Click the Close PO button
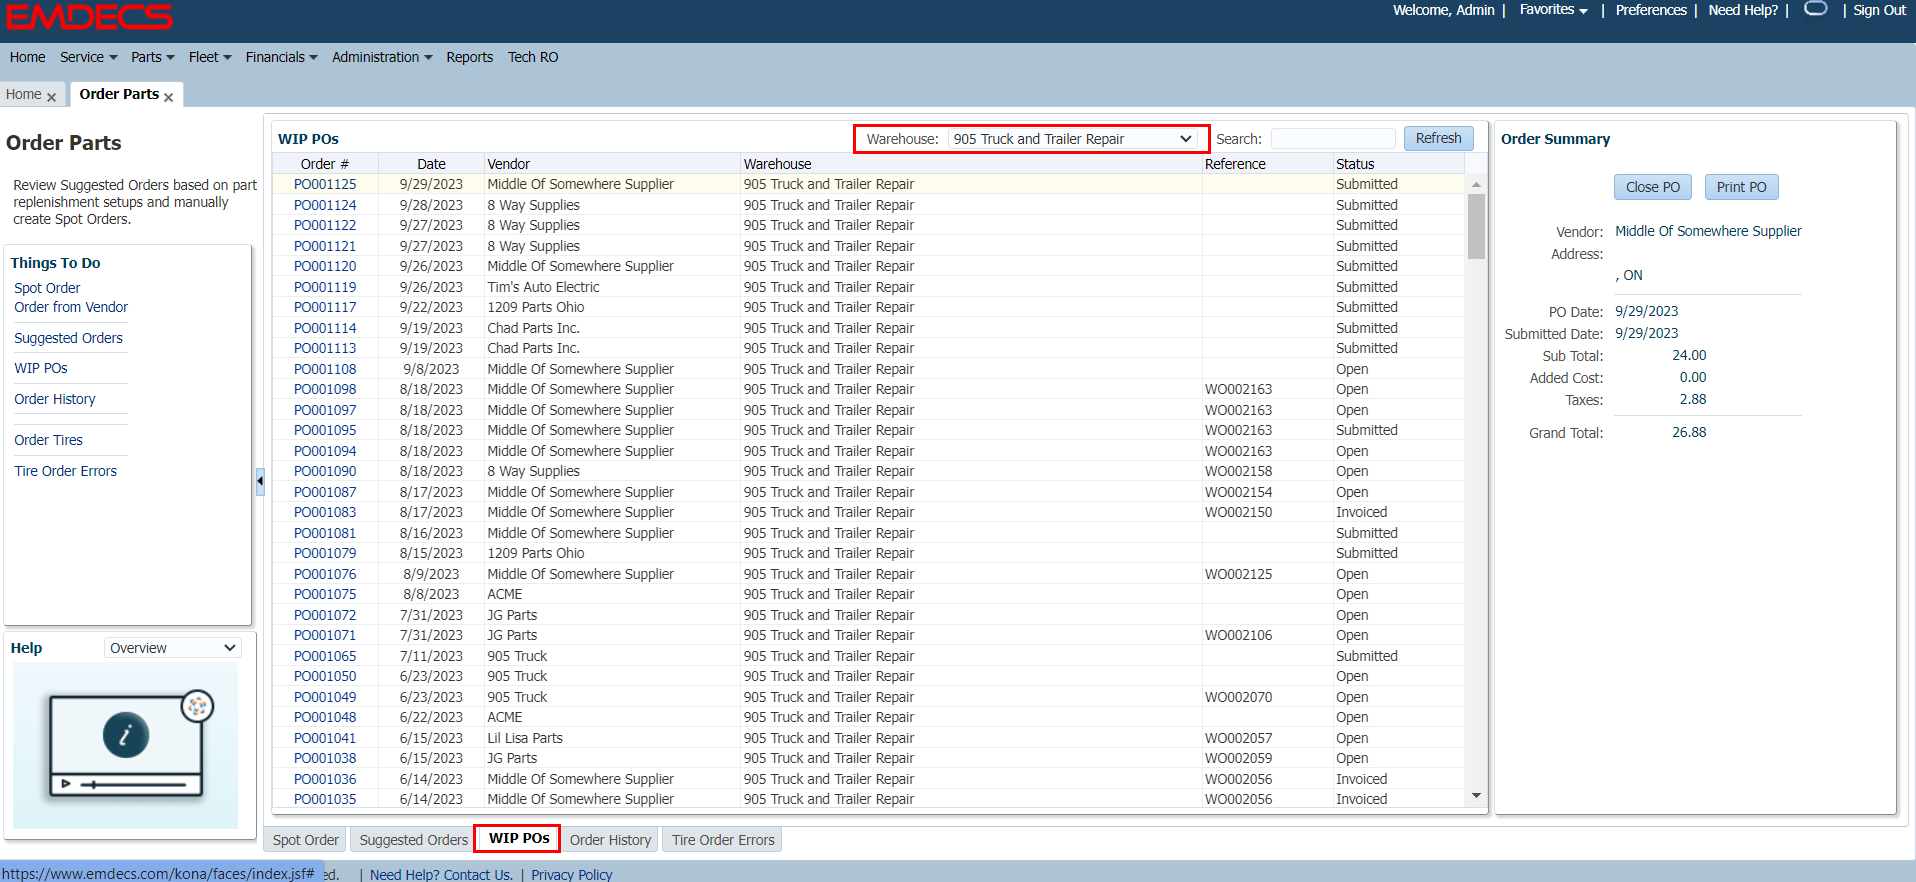 [1652, 187]
